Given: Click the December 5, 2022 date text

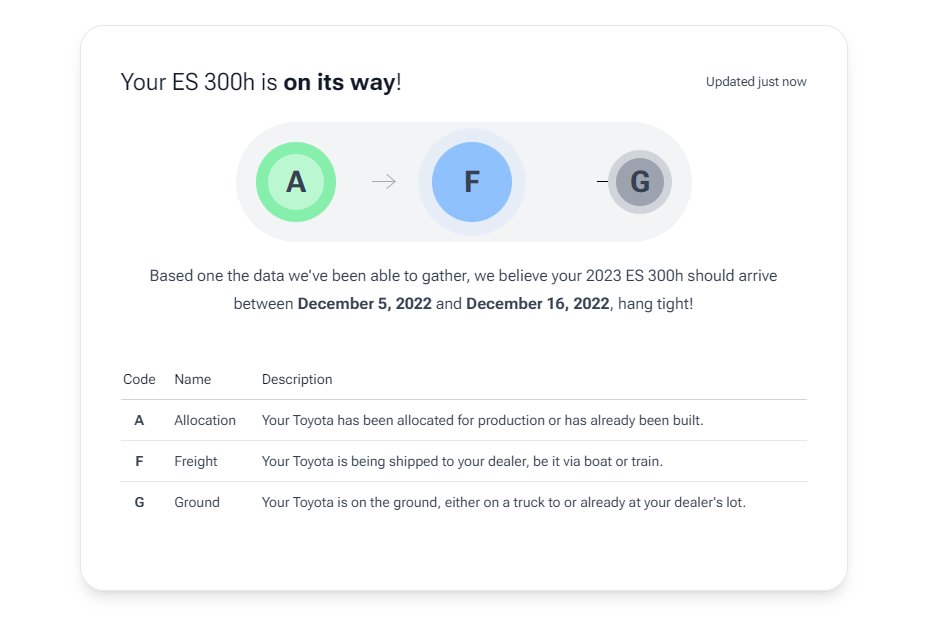Looking at the screenshot, I should click(x=365, y=303).
